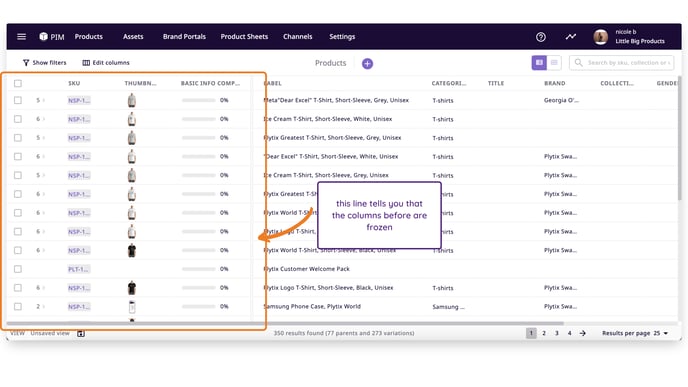Select all products with header checkbox
The height and width of the screenshot is (387, 688).
[18, 83]
